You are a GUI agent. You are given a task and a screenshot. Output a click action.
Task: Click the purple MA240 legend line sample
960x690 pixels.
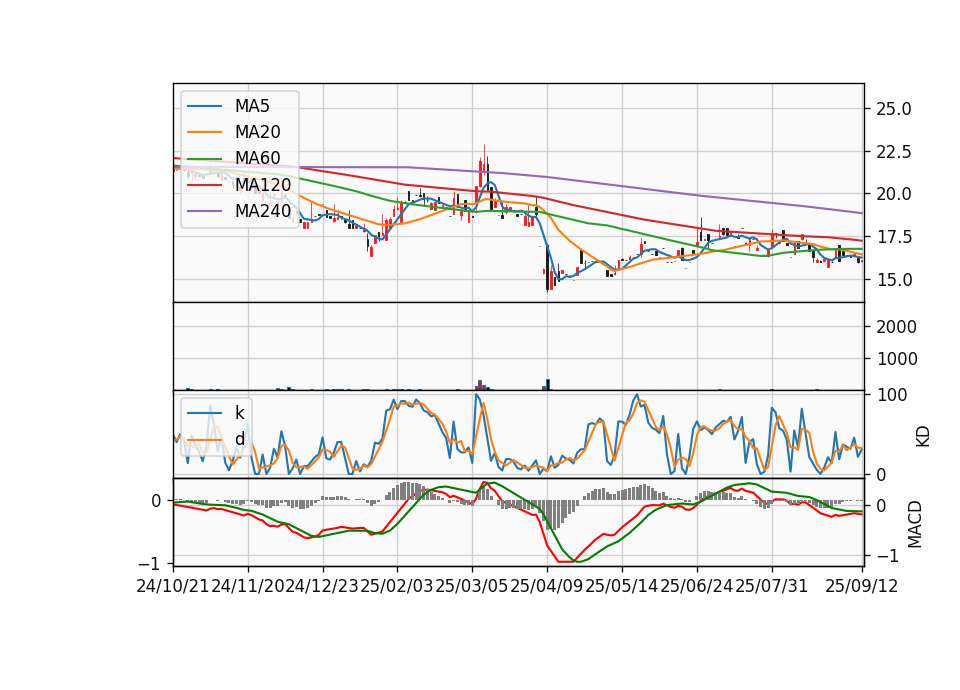[204, 211]
